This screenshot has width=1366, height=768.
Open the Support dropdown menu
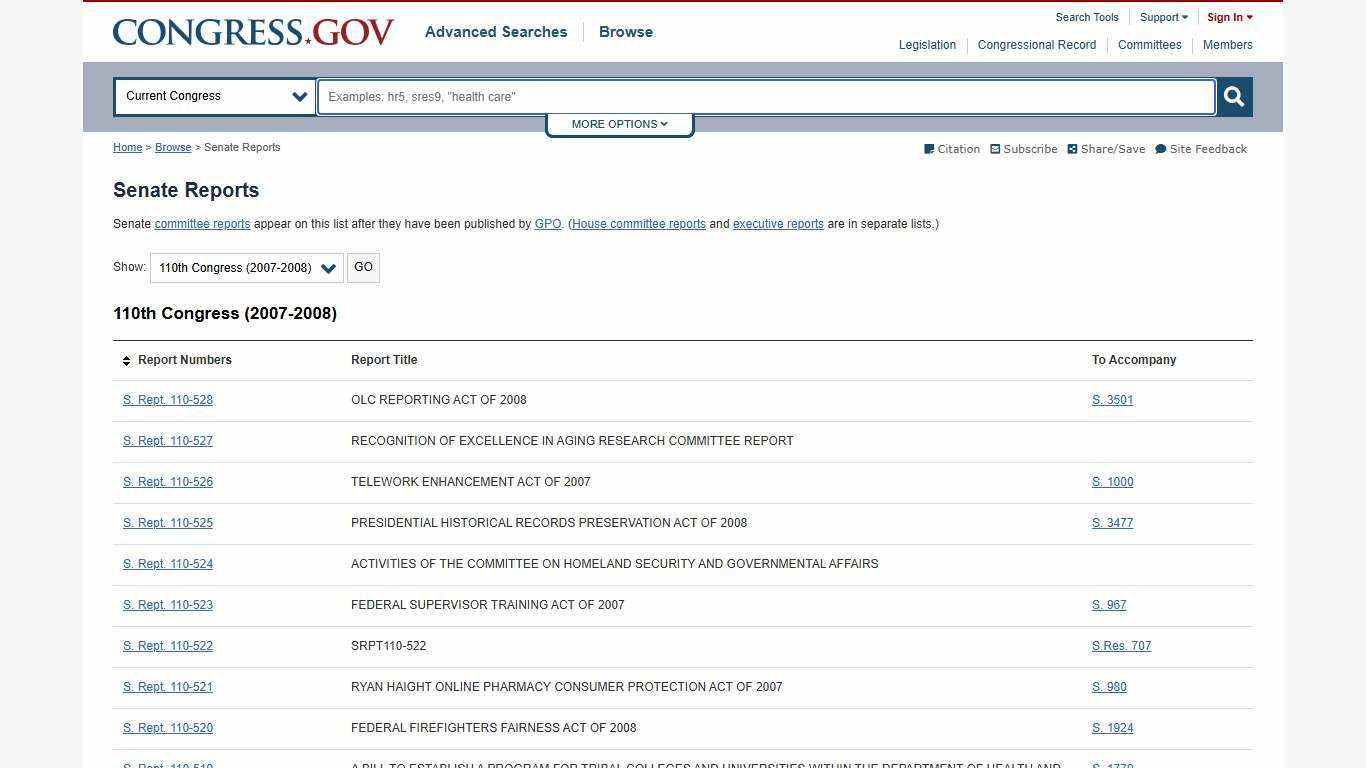tap(1162, 17)
